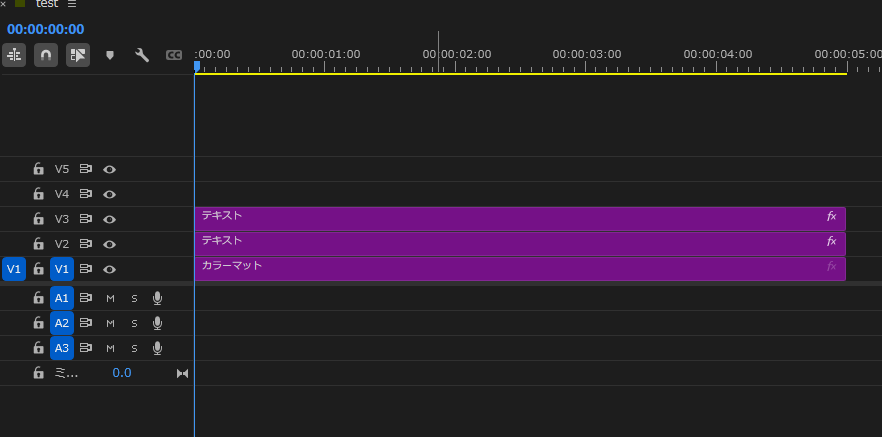Click the 00:00:03:00 mark on time ruler
This screenshot has width=882, height=437.
point(587,54)
